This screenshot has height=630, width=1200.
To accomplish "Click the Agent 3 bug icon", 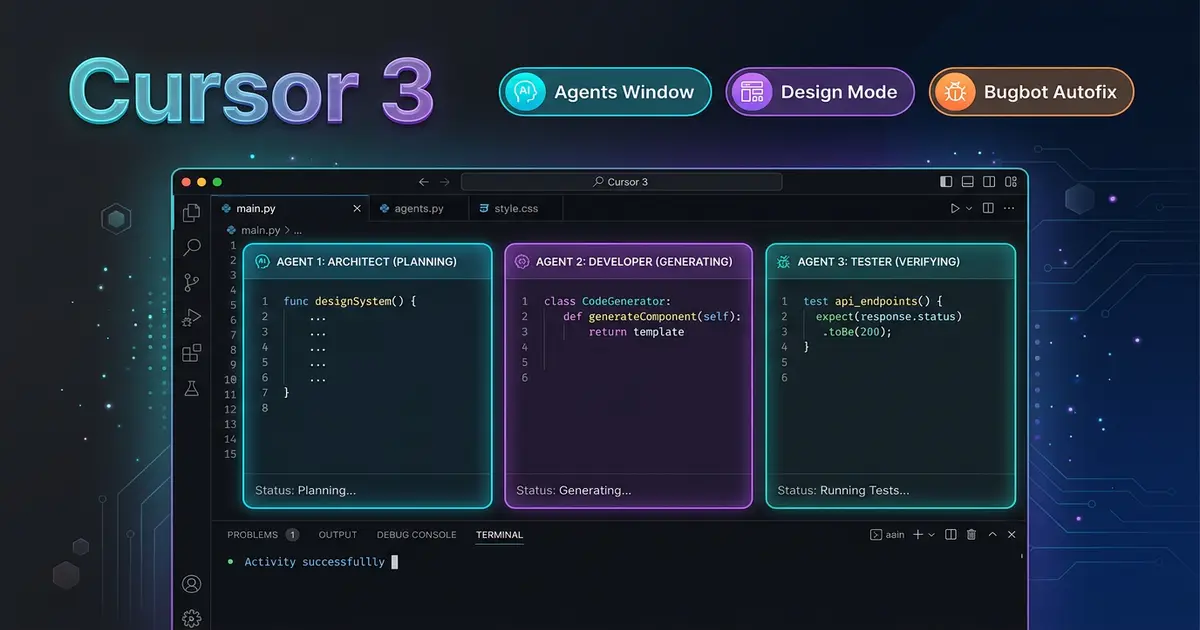I will (784, 261).
